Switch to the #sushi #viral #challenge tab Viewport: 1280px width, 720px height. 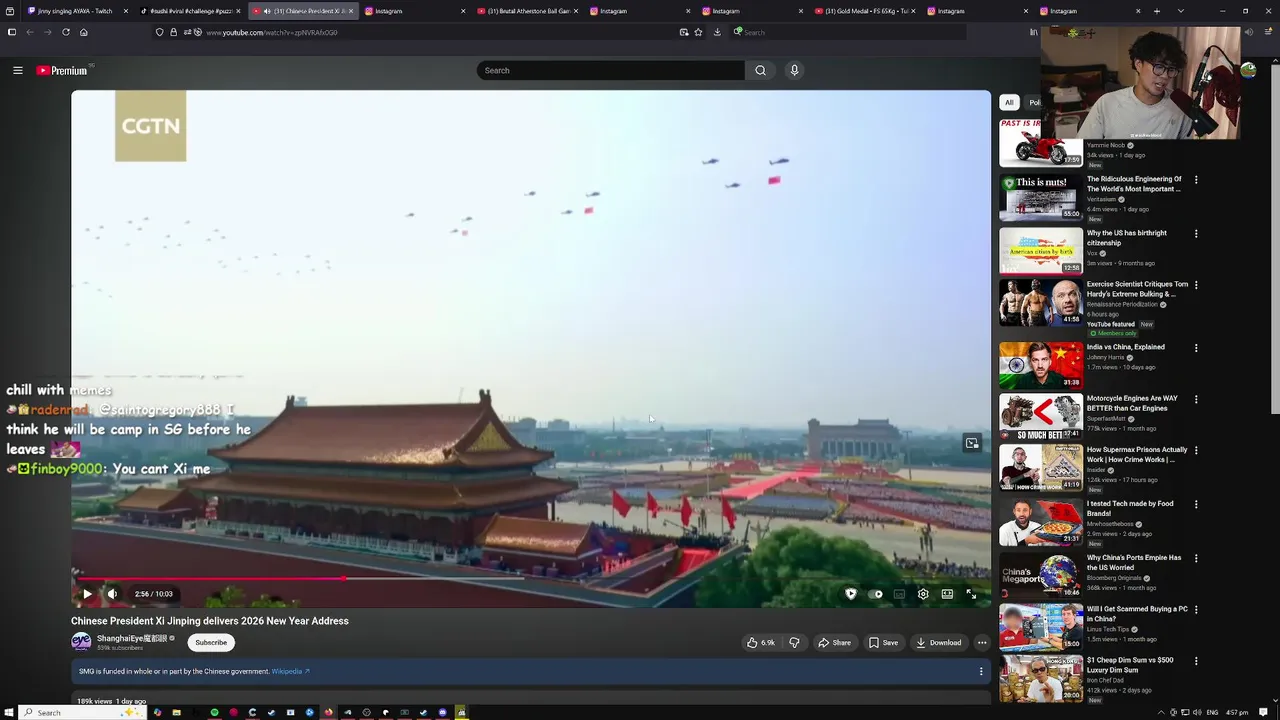(x=190, y=11)
